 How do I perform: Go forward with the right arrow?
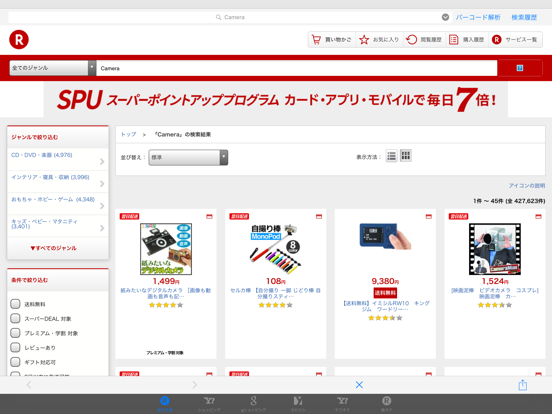pos(194,385)
